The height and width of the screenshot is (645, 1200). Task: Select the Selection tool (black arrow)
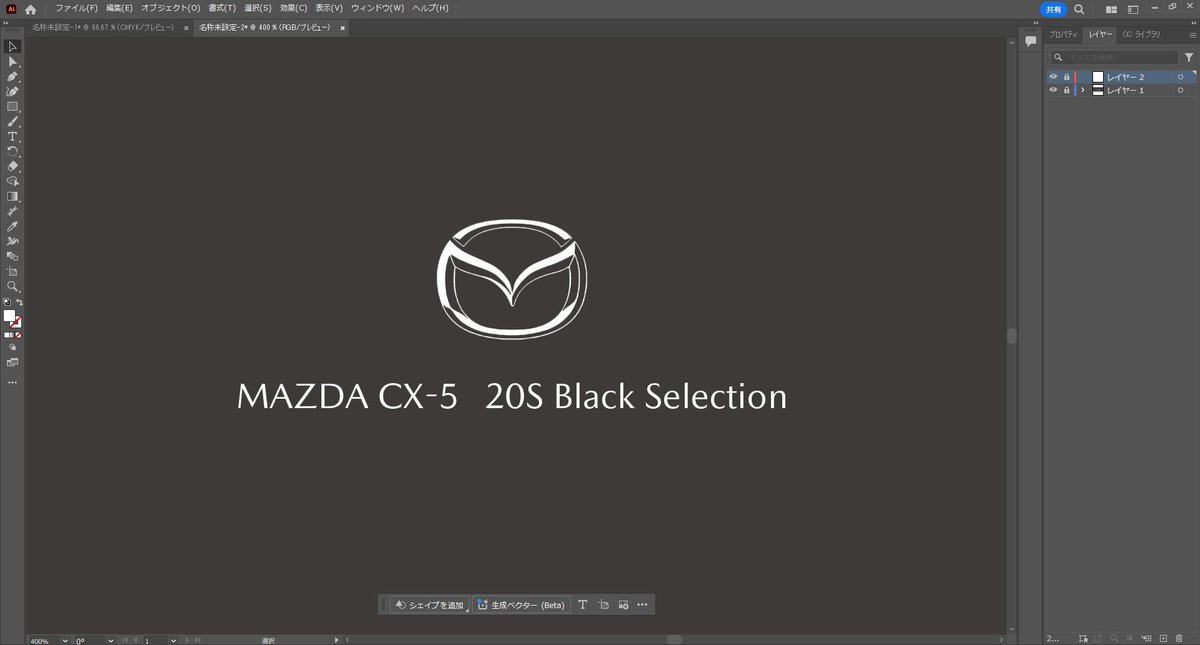click(13, 46)
